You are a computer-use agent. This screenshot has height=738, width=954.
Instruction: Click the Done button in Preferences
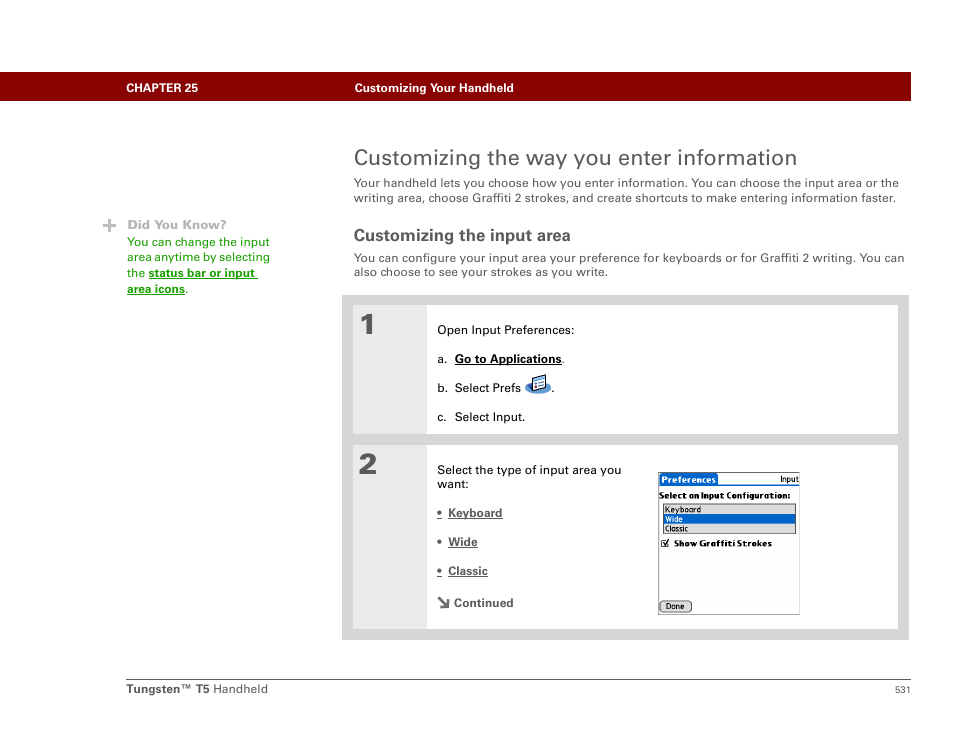click(675, 606)
